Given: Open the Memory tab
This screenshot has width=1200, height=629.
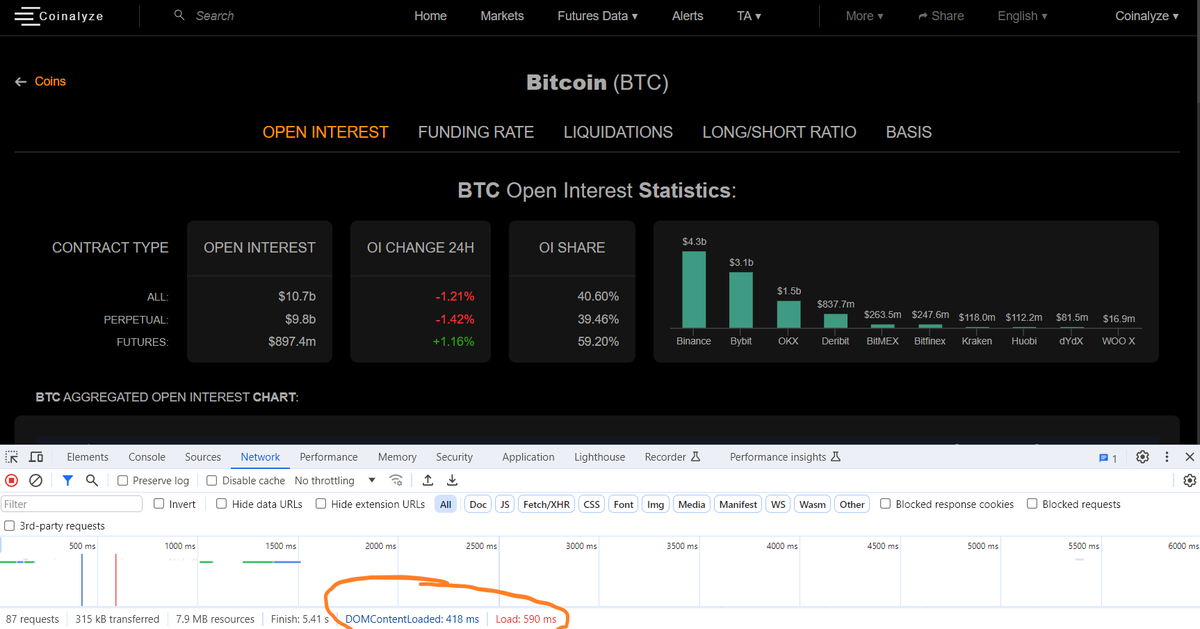Looking at the screenshot, I should 397,457.
